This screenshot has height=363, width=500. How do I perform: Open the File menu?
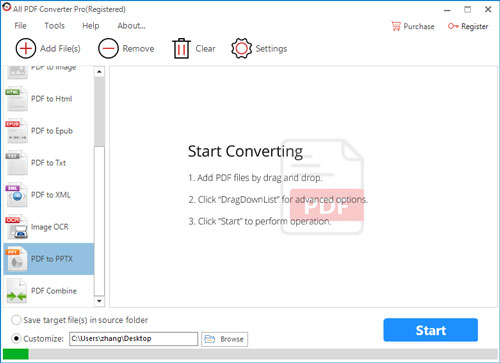coord(20,26)
